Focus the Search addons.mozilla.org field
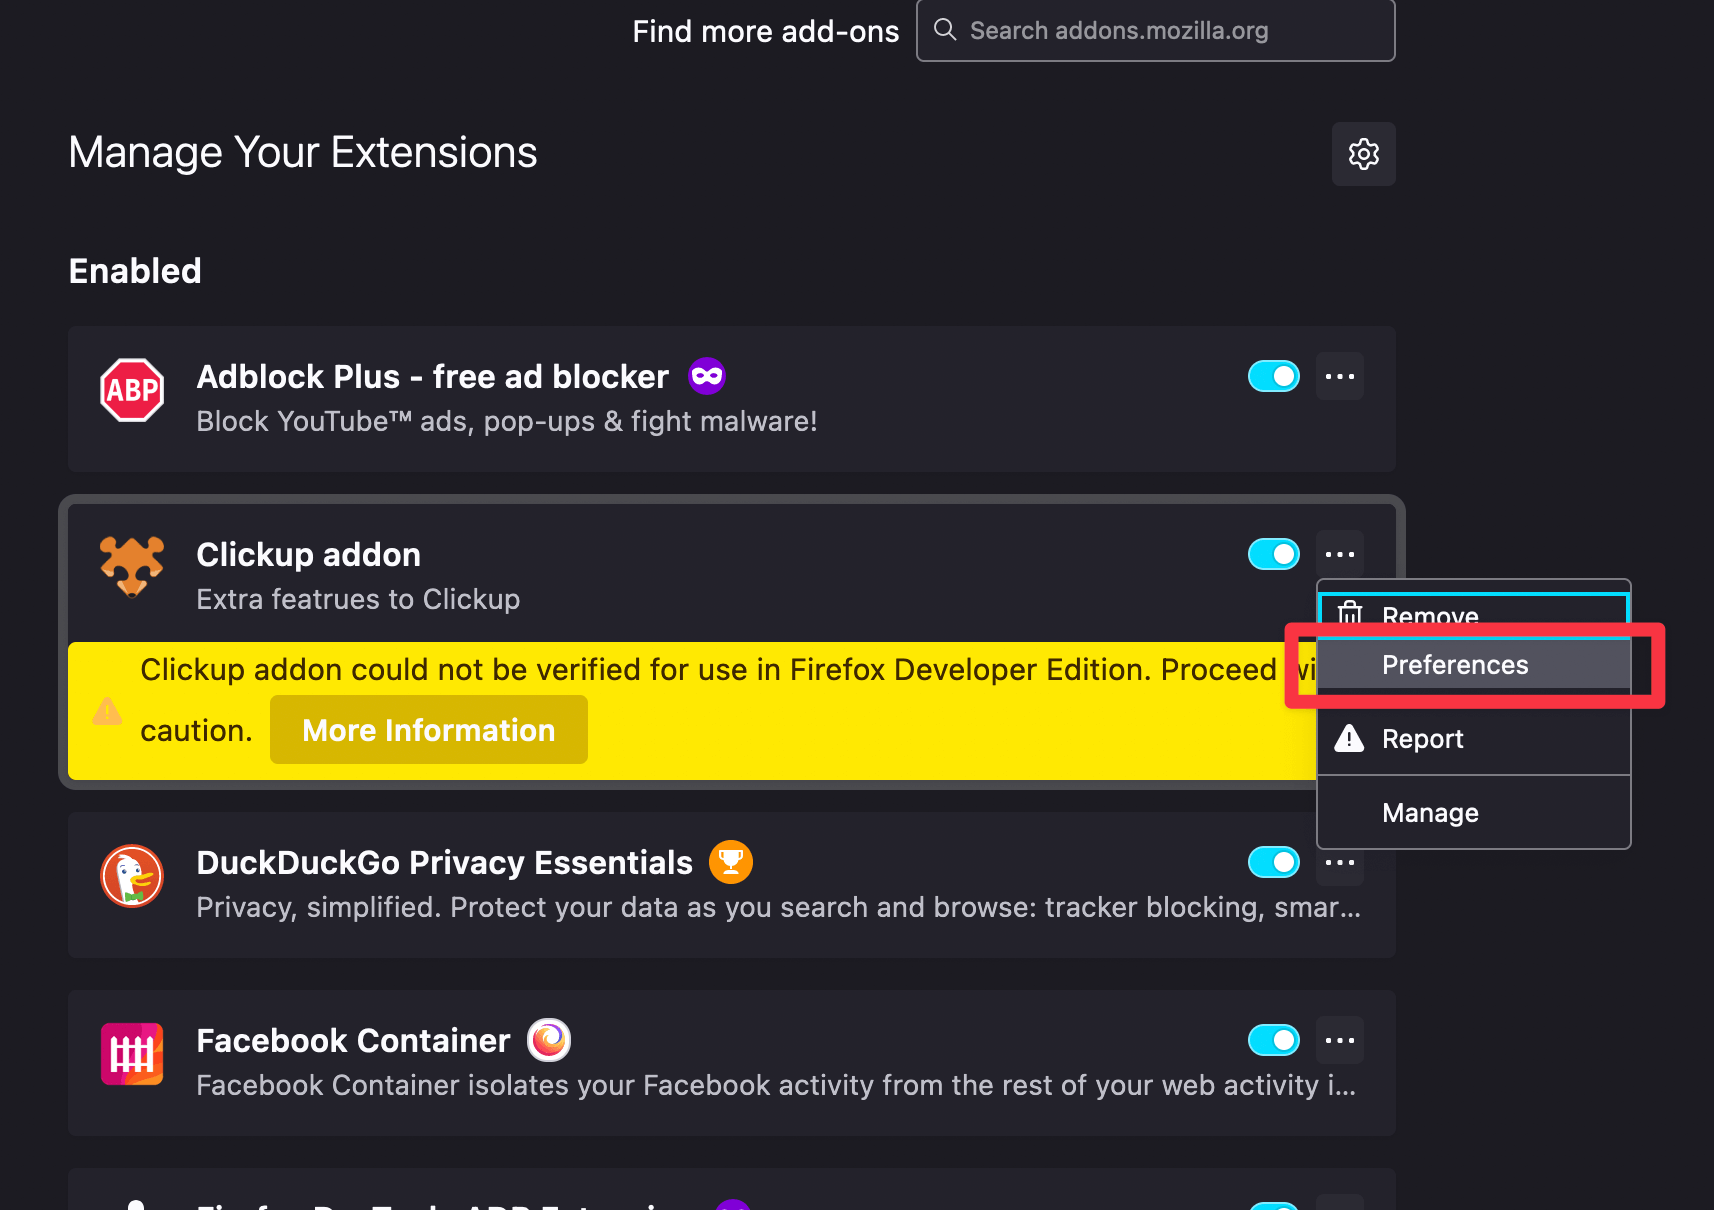The image size is (1714, 1210). click(x=1156, y=30)
